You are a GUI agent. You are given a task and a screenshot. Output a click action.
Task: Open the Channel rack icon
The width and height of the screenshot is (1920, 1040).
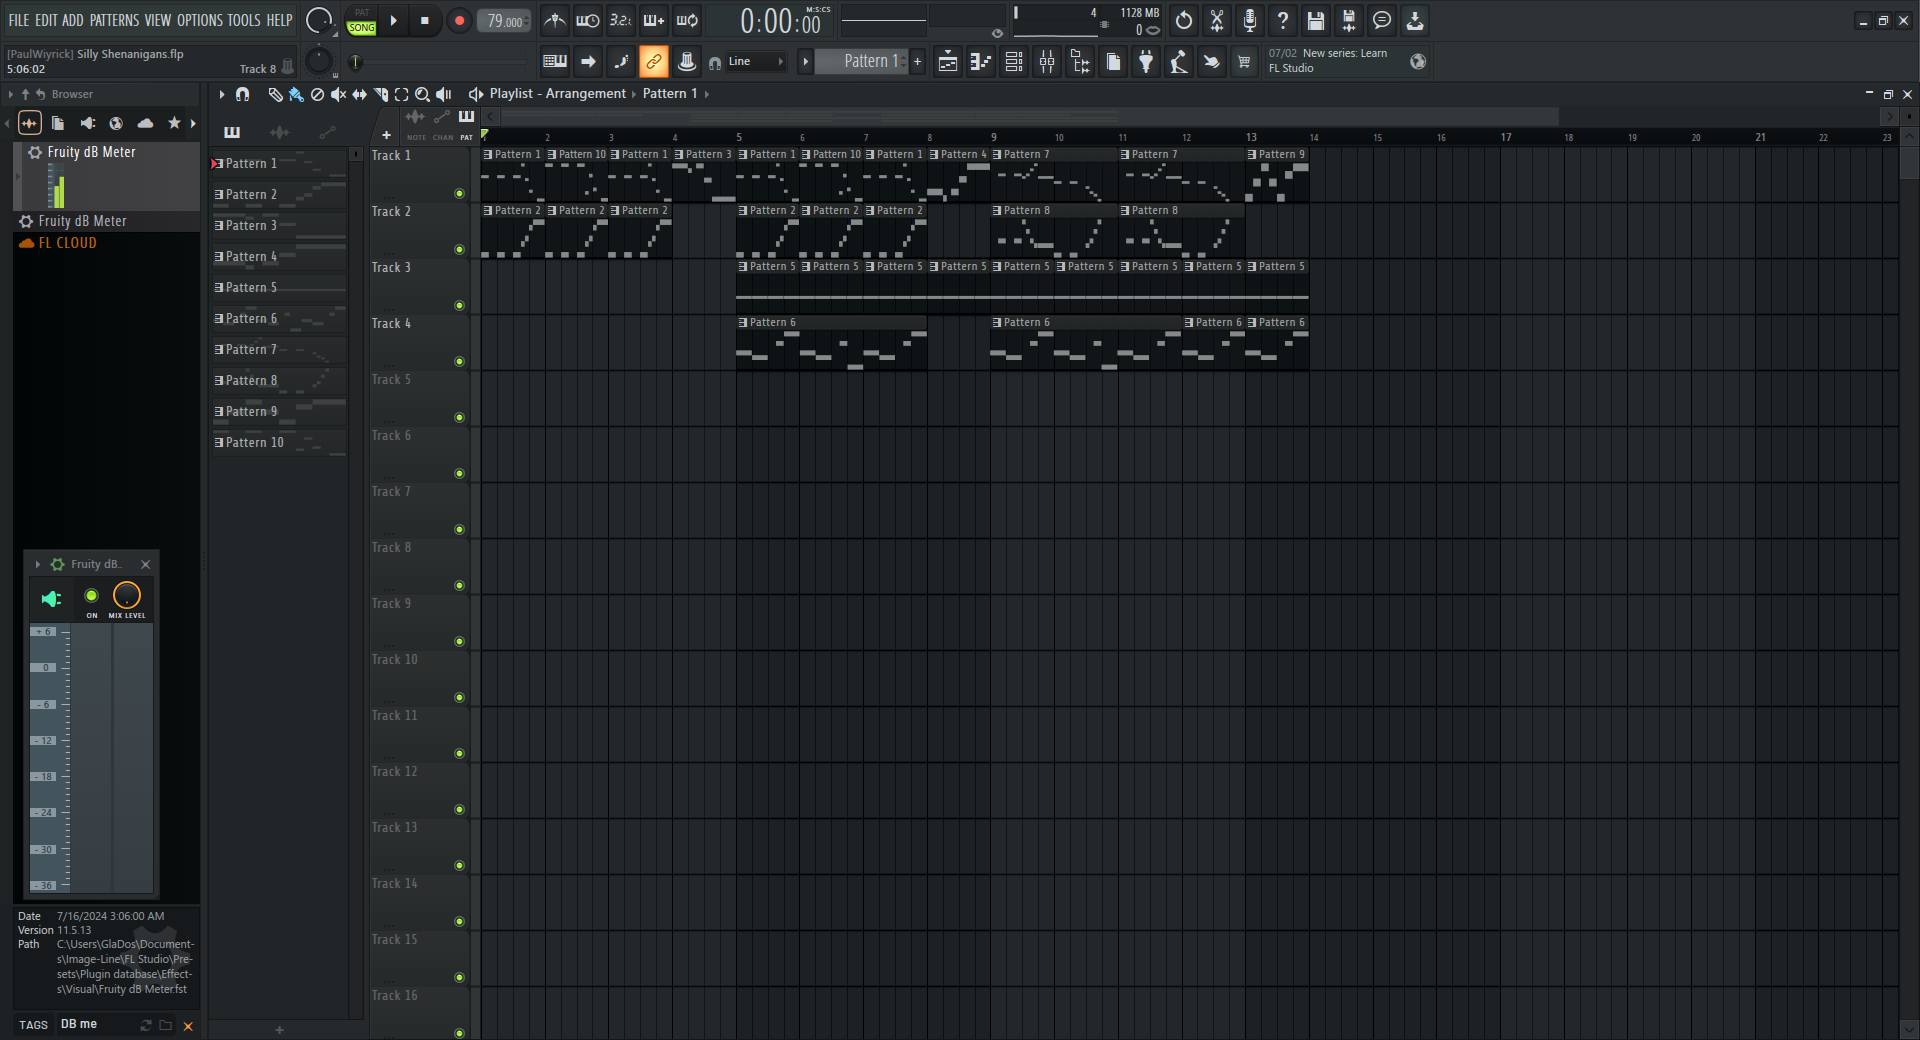coord(1014,62)
